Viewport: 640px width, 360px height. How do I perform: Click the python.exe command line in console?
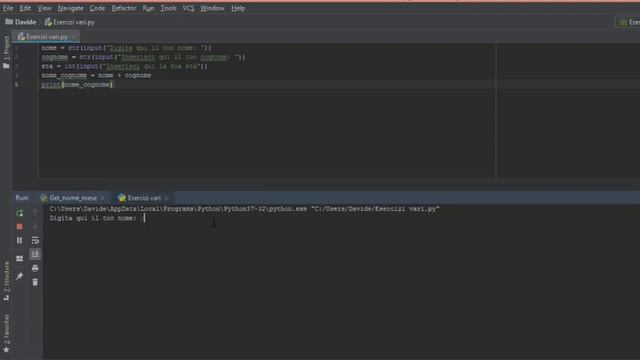[x=244, y=209]
